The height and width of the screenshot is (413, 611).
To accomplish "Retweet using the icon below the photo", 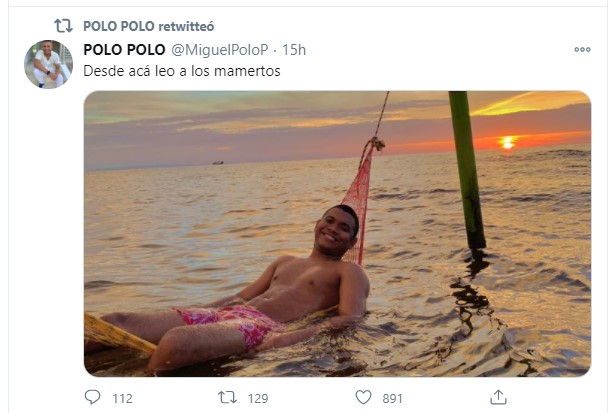I will [227, 397].
